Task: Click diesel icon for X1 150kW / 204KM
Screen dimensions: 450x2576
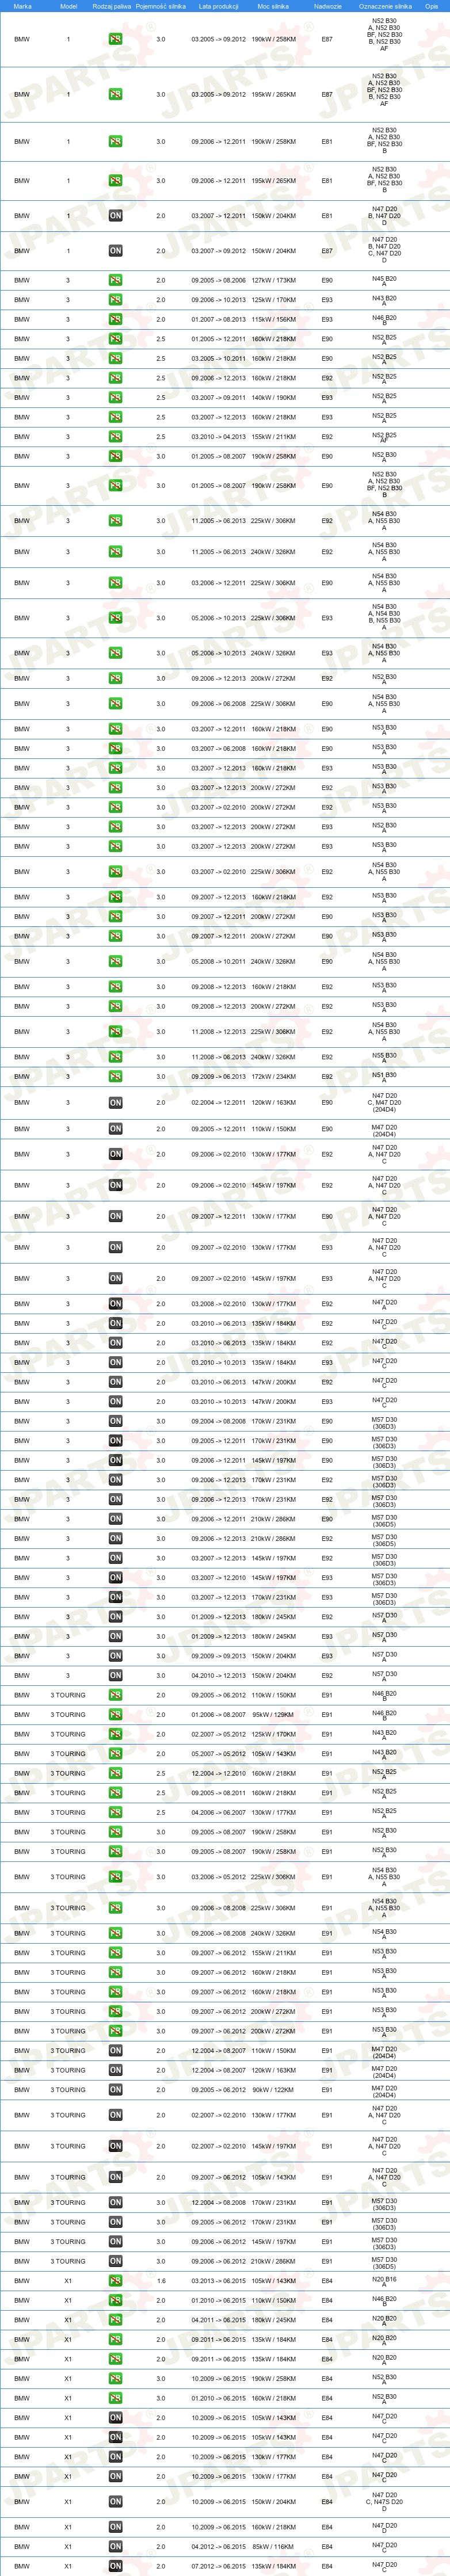Action: (115, 2501)
